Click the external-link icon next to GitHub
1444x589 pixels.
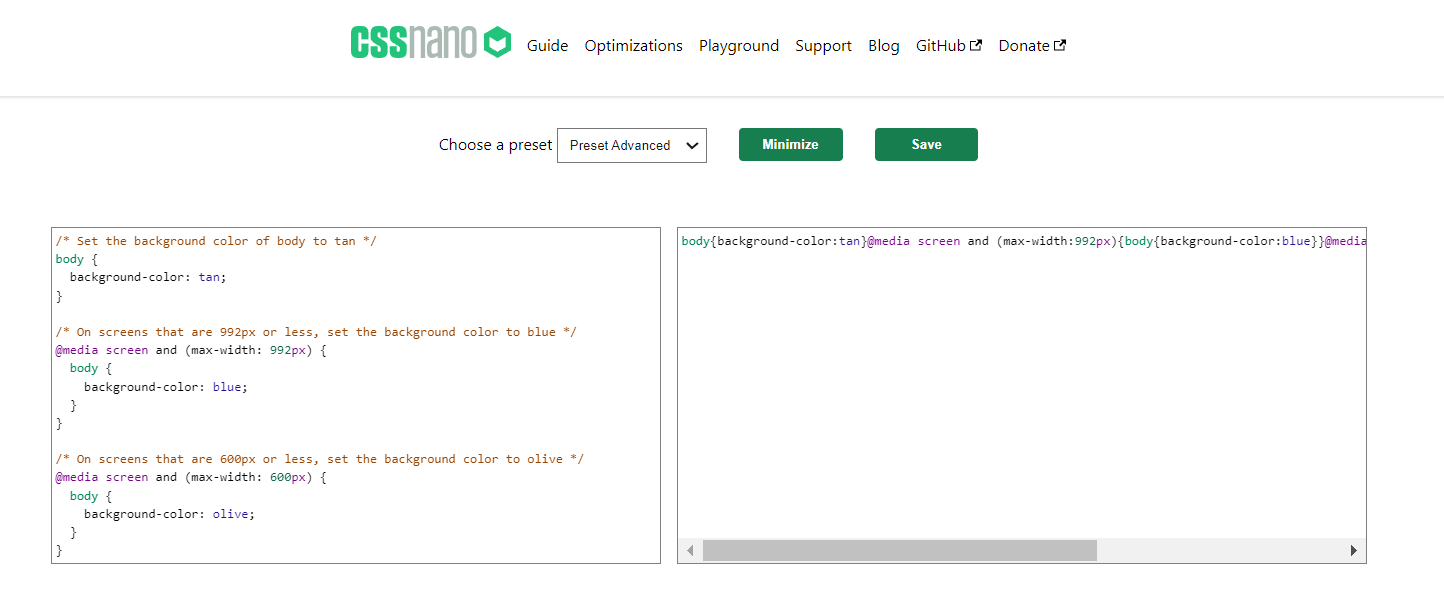click(x=974, y=44)
